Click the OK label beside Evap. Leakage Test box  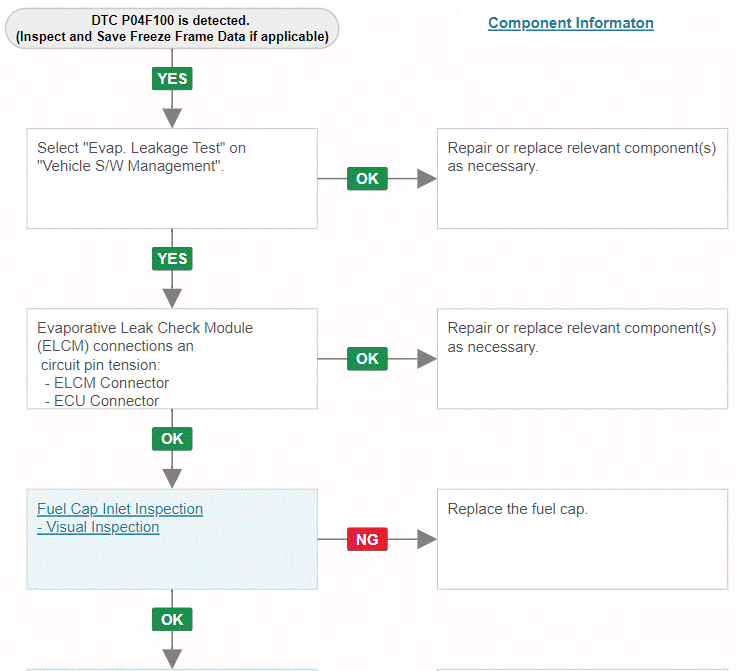pyautogui.click(x=367, y=179)
